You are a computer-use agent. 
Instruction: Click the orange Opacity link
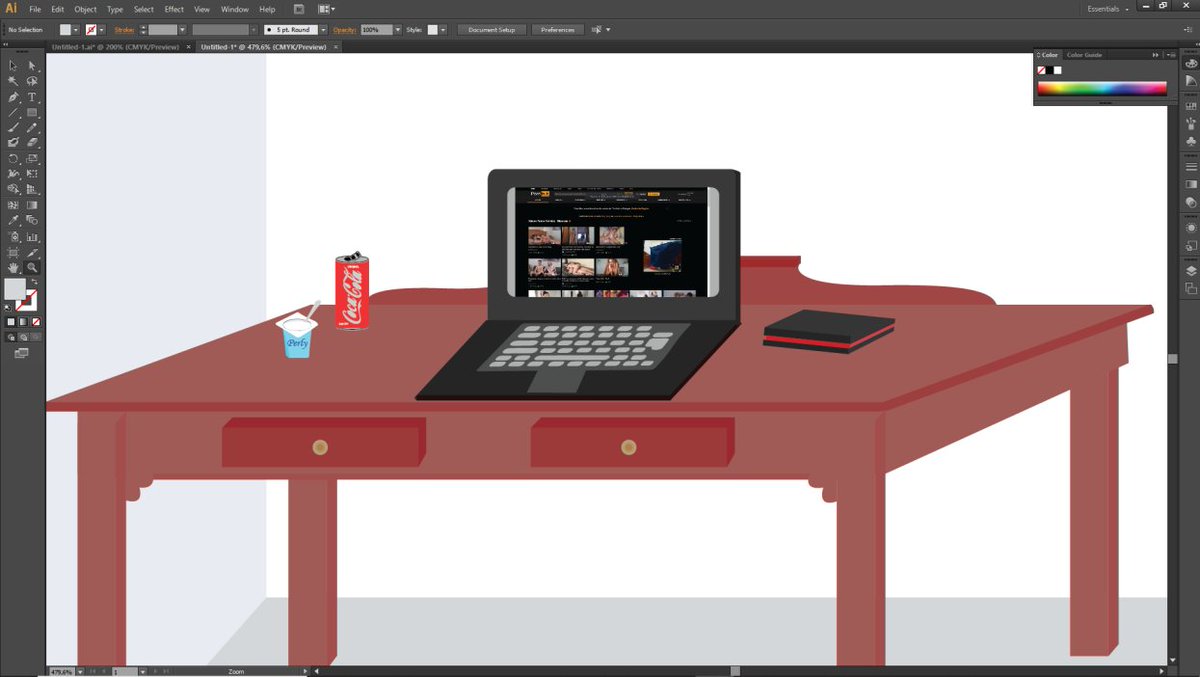[x=344, y=30]
